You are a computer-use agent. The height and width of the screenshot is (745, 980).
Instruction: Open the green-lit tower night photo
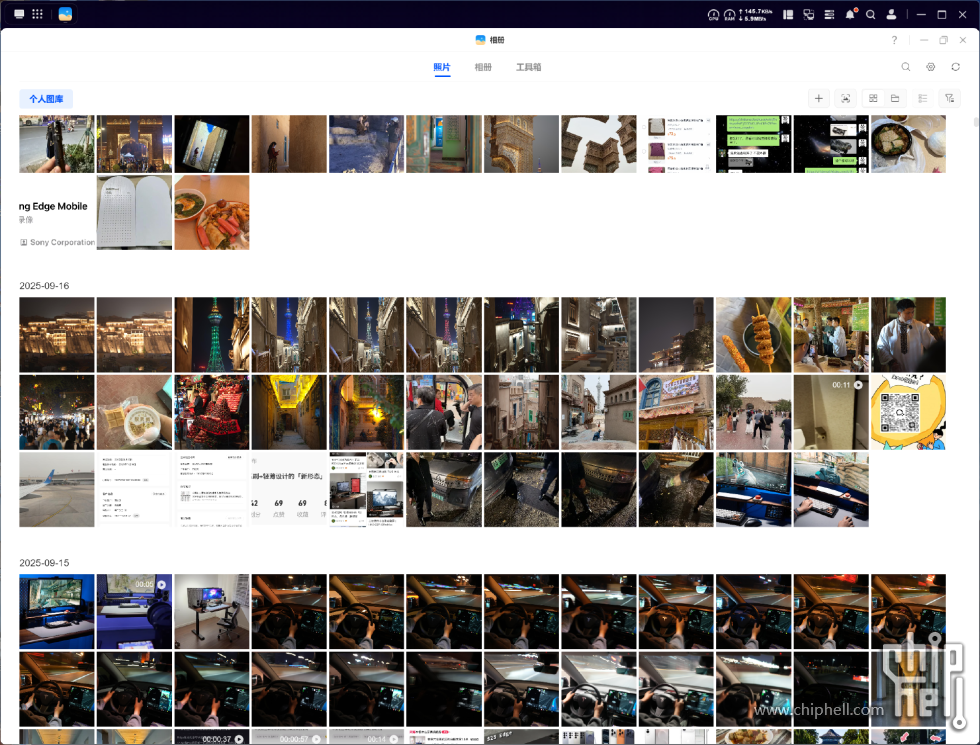point(212,335)
